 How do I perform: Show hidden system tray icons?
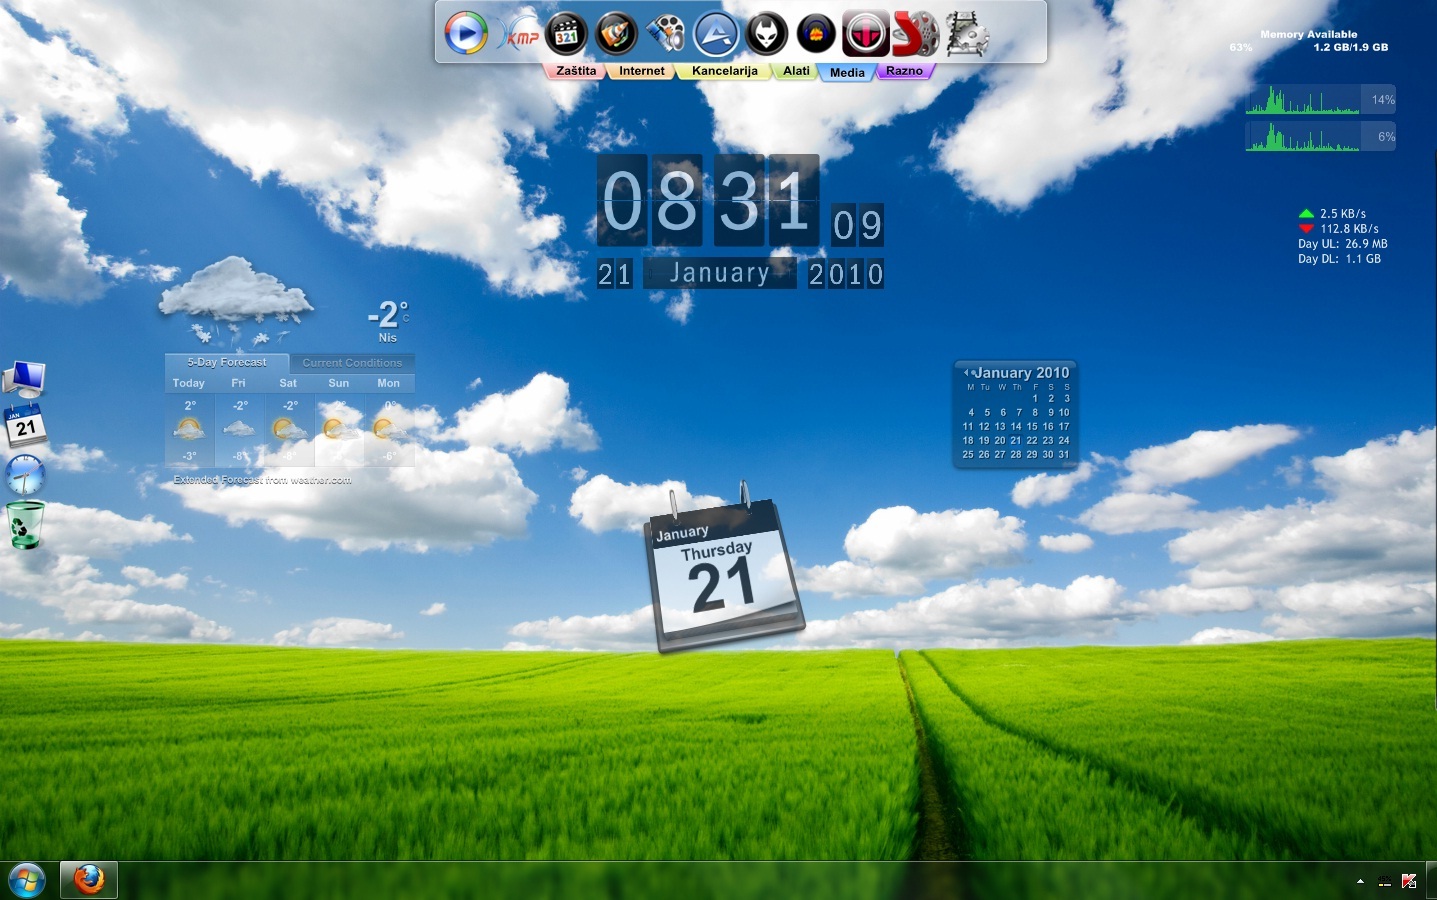pyautogui.click(x=1360, y=881)
